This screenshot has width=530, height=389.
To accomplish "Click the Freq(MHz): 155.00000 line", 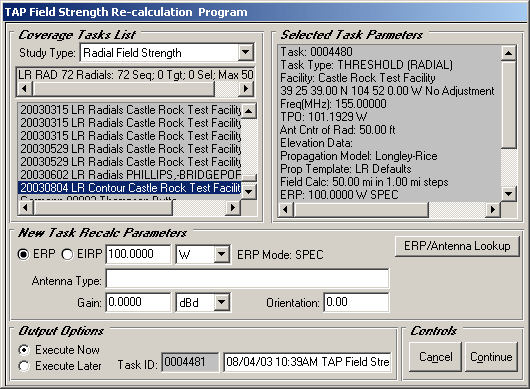I will click(x=333, y=104).
